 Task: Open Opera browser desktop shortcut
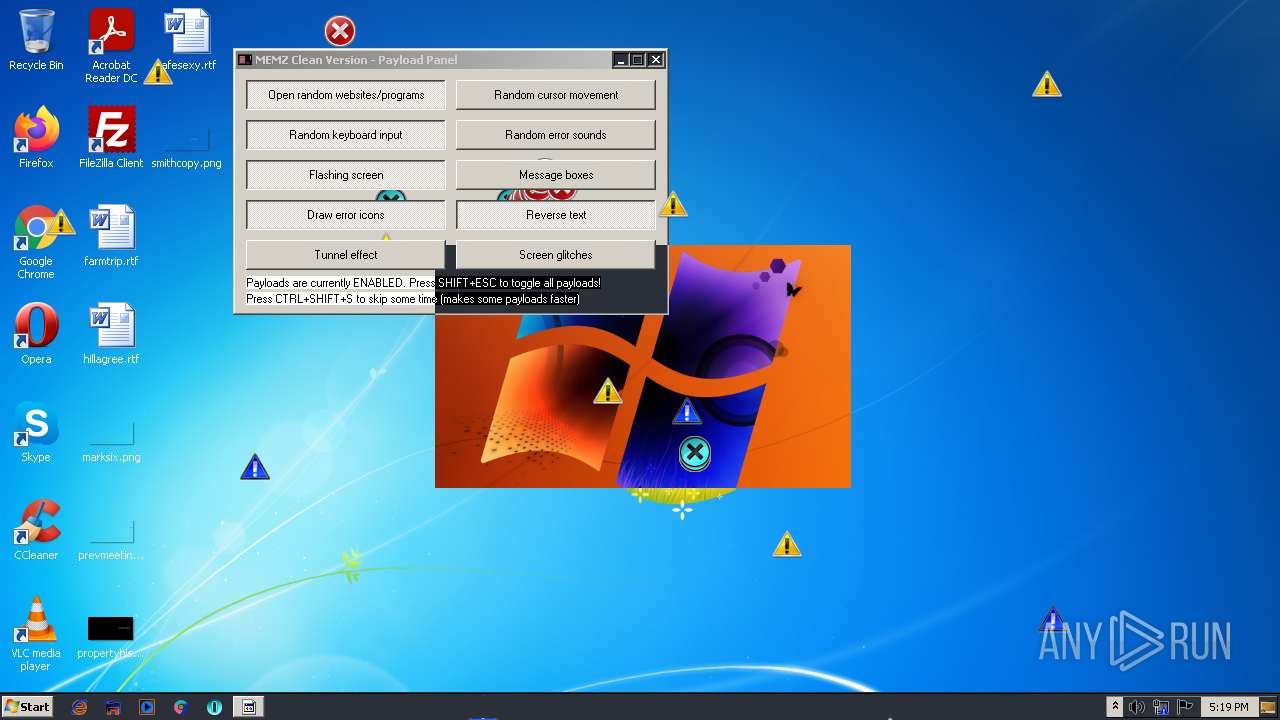(x=36, y=334)
